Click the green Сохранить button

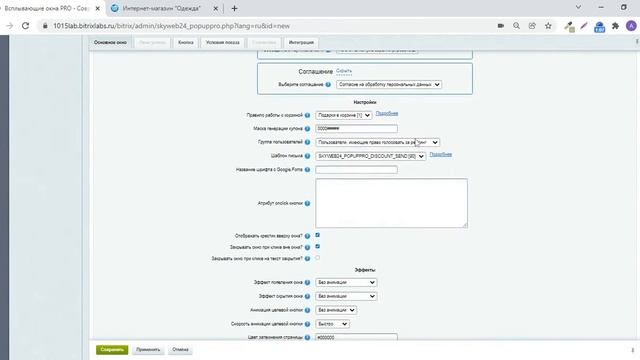112,350
